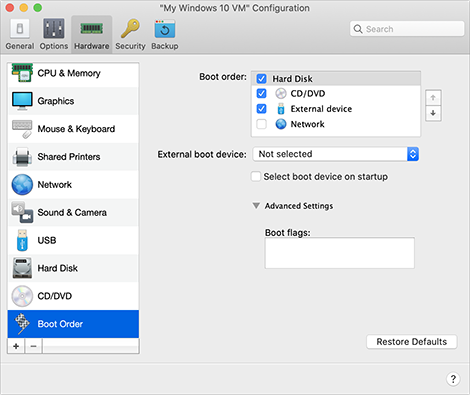The height and width of the screenshot is (395, 470).
Task: Open the Backup icon
Action: tap(165, 29)
